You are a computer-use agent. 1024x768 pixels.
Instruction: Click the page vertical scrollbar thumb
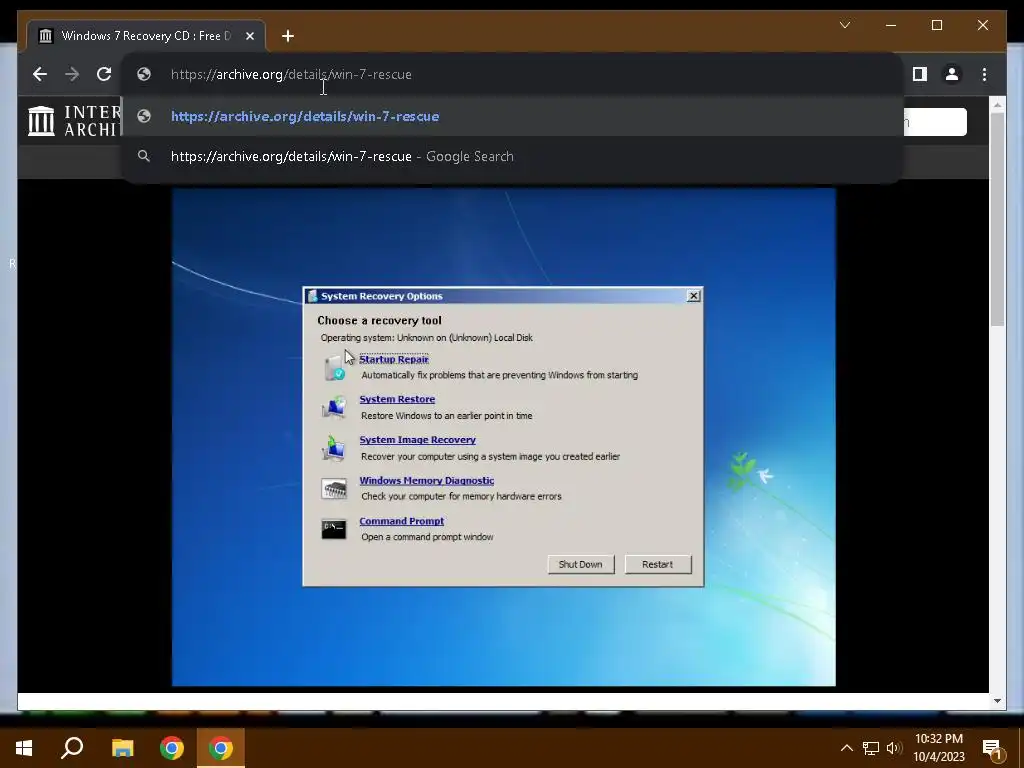coord(997,219)
